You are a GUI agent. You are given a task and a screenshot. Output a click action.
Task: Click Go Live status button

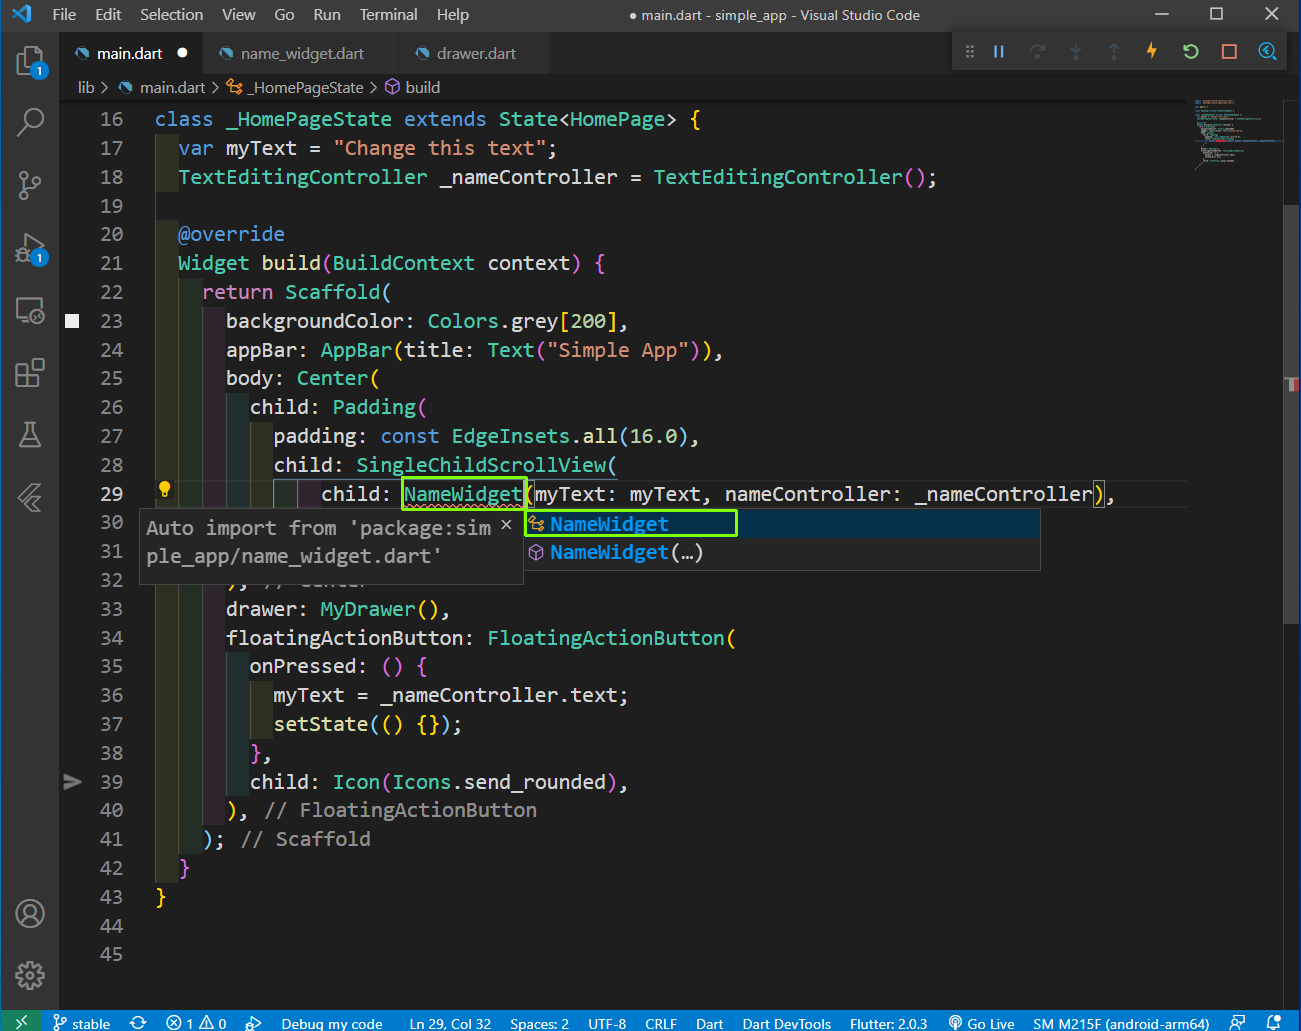tap(981, 1023)
